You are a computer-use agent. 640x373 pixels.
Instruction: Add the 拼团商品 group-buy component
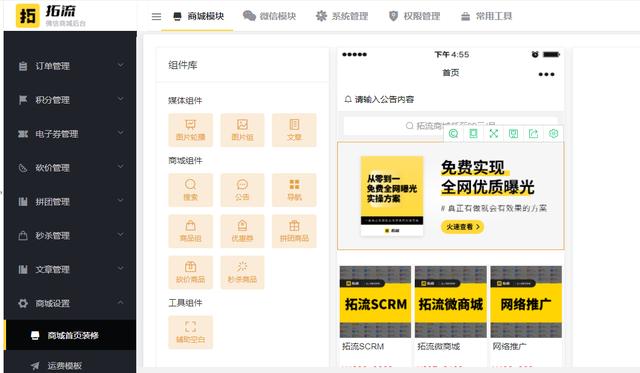(x=294, y=231)
